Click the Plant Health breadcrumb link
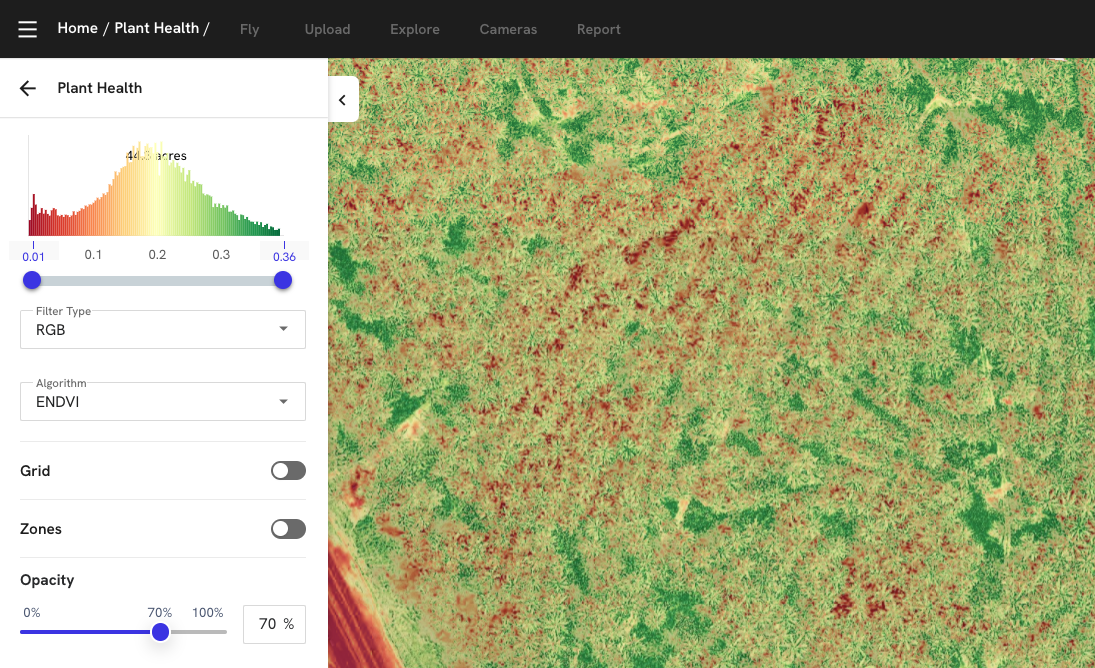Viewport: 1095px width, 668px height. click(156, 28)
